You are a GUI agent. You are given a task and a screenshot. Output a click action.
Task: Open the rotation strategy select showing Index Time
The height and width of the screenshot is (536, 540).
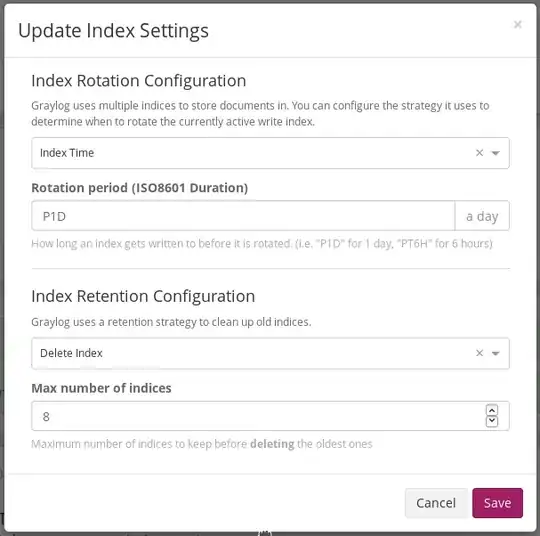tap(270, 153)
